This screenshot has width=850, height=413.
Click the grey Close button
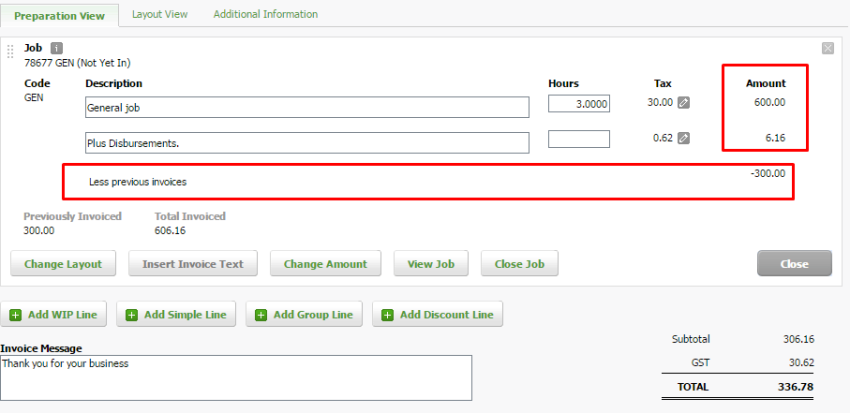pyautogui.click(x=794, y=264)
